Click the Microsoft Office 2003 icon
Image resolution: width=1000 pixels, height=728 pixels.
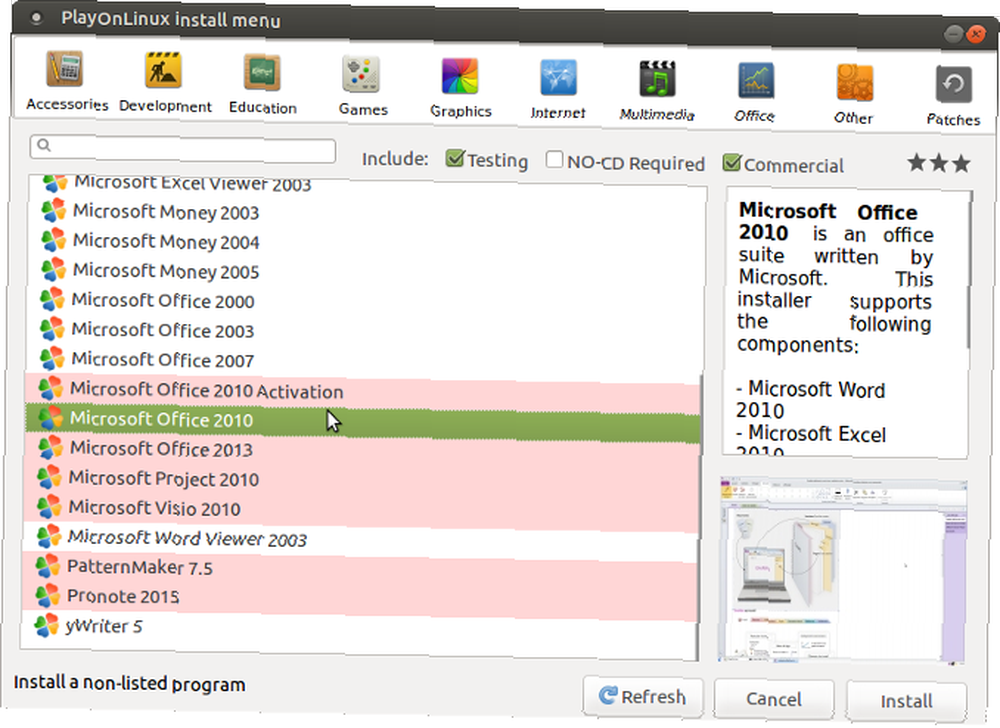(52, 329)
